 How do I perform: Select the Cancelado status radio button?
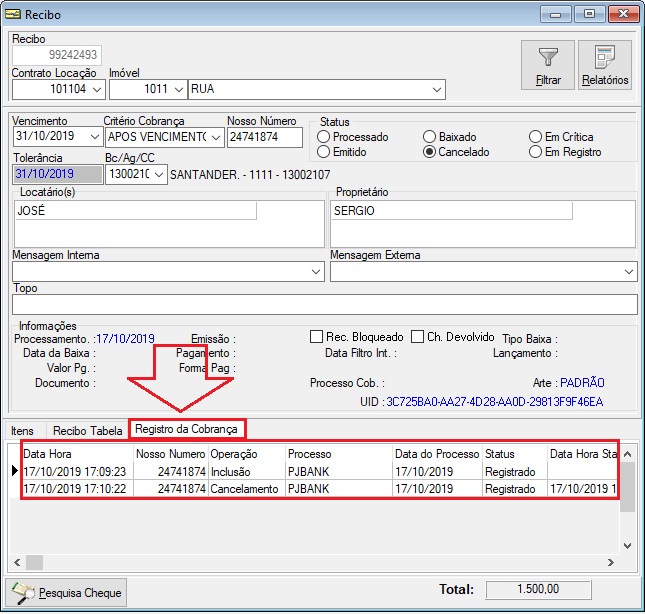(x=430, y=153)
